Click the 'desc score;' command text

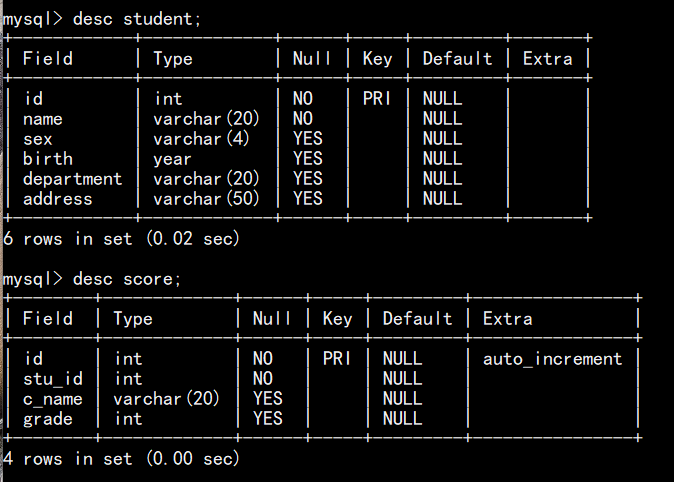tap(127, 279)
